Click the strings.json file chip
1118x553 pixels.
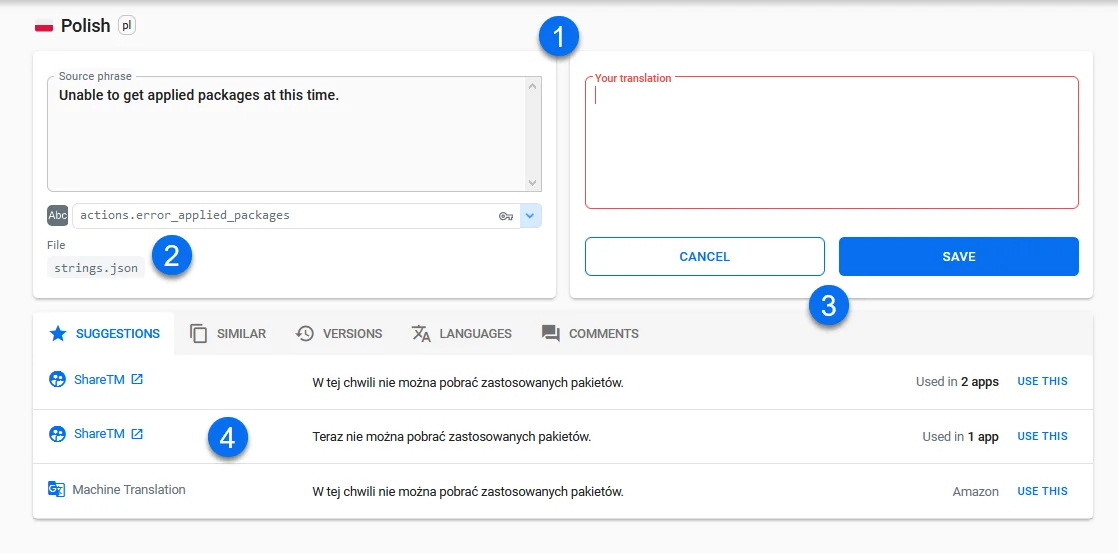tap(96, 269)
